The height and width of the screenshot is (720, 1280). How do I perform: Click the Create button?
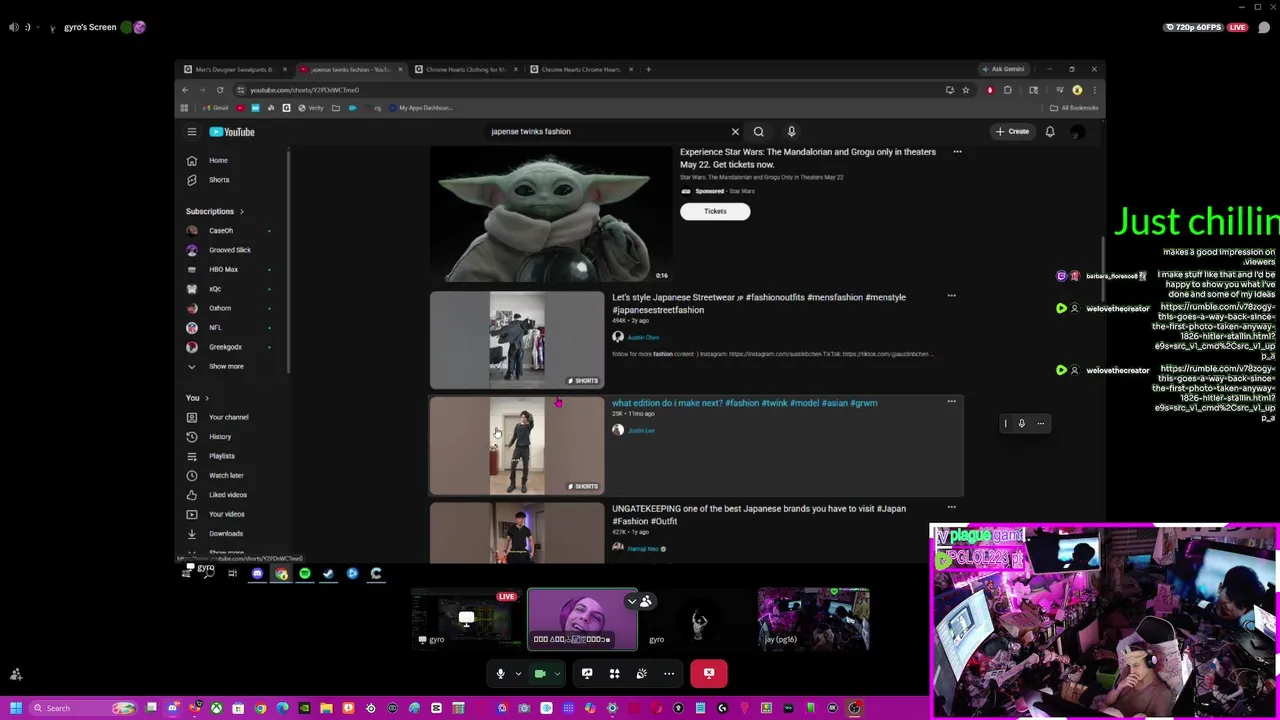[x=1012, y=132]
